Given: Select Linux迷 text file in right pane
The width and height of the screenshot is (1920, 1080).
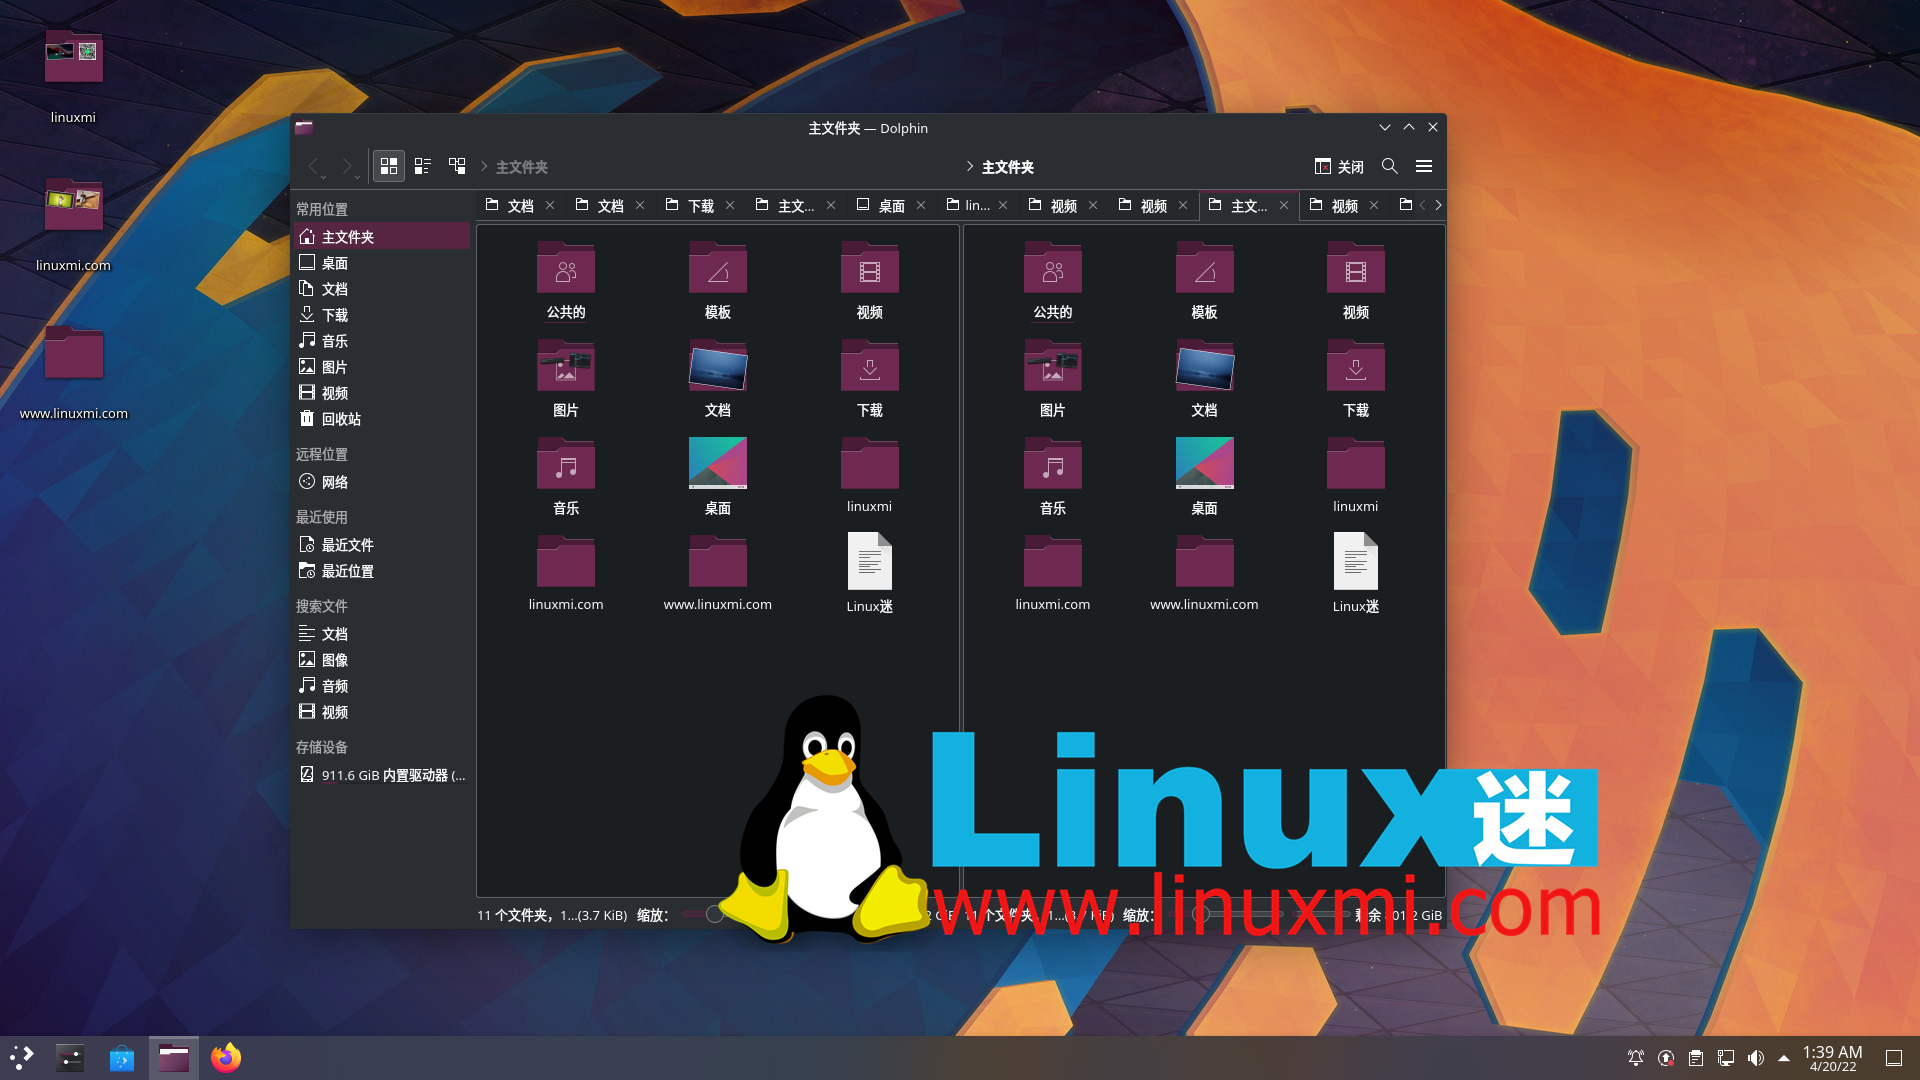Looking at the screenshot, I should point(1356,574).
